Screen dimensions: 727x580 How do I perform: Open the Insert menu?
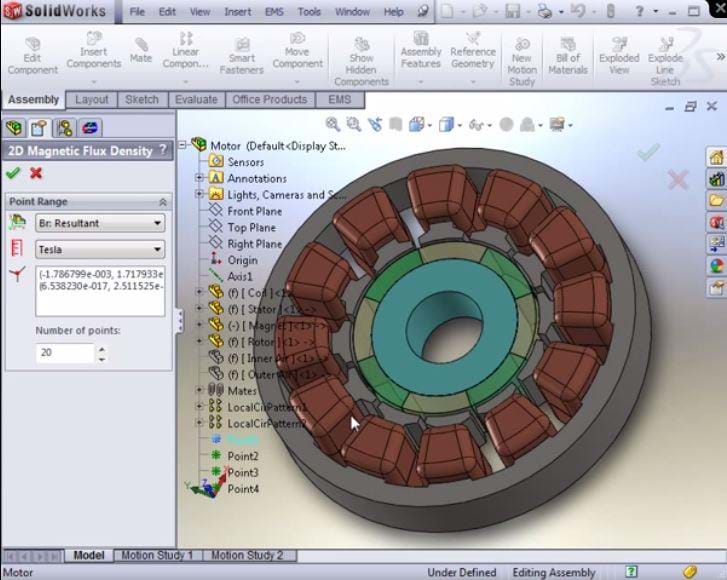[237, 12]
